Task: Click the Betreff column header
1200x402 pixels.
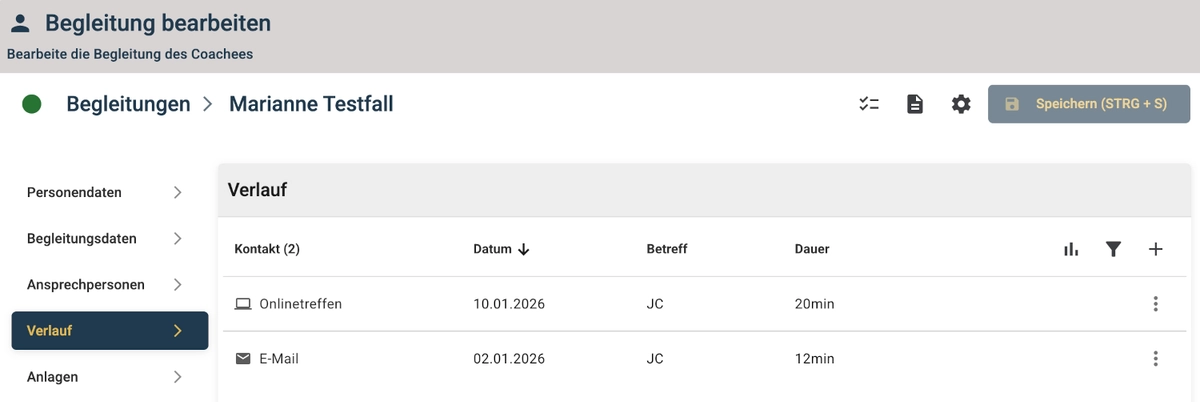Action: [667, 249]
